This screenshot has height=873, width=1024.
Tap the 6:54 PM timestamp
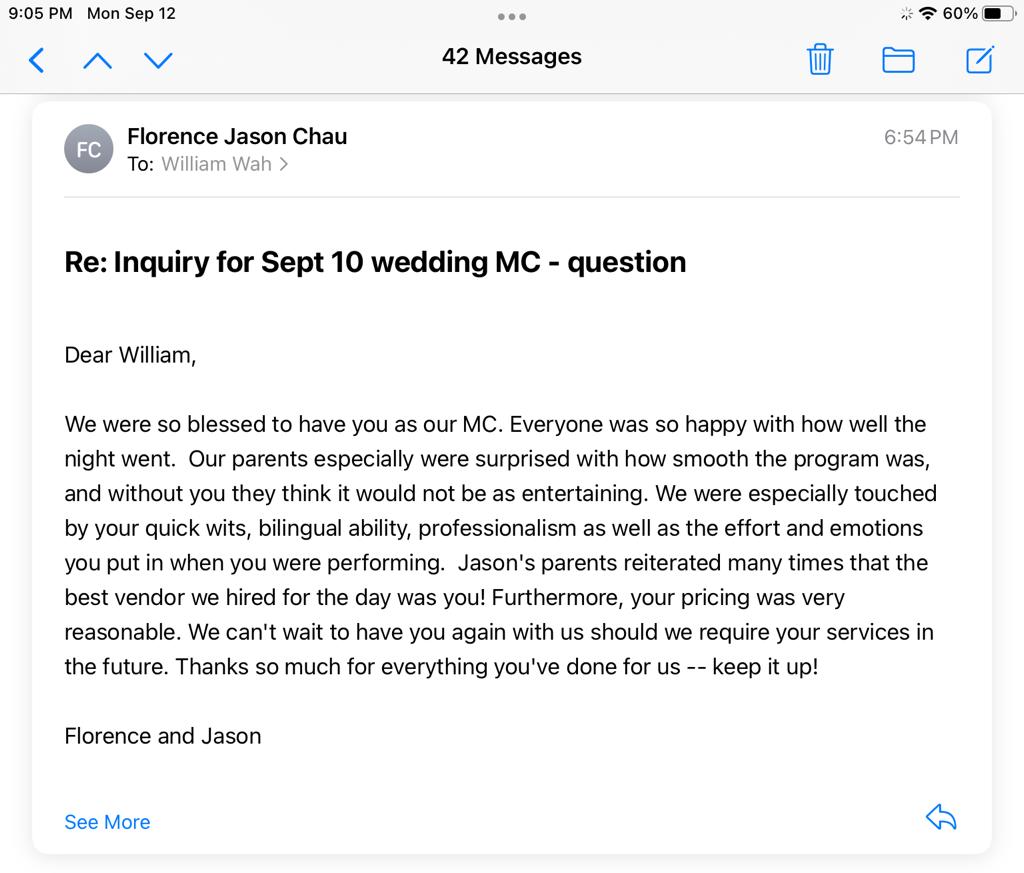point(920,137)
